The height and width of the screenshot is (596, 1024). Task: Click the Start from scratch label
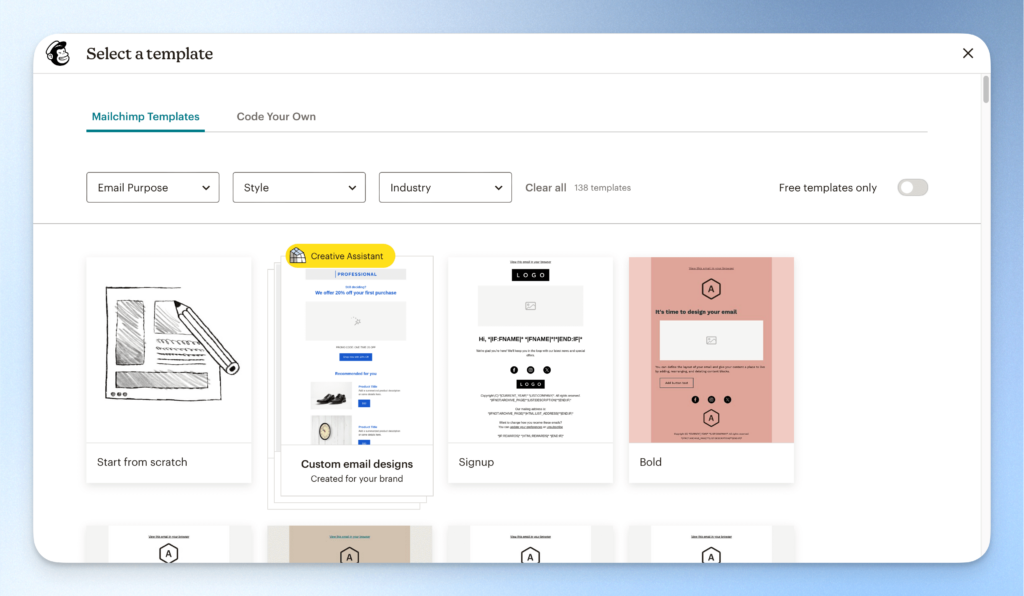pos(142,462)
